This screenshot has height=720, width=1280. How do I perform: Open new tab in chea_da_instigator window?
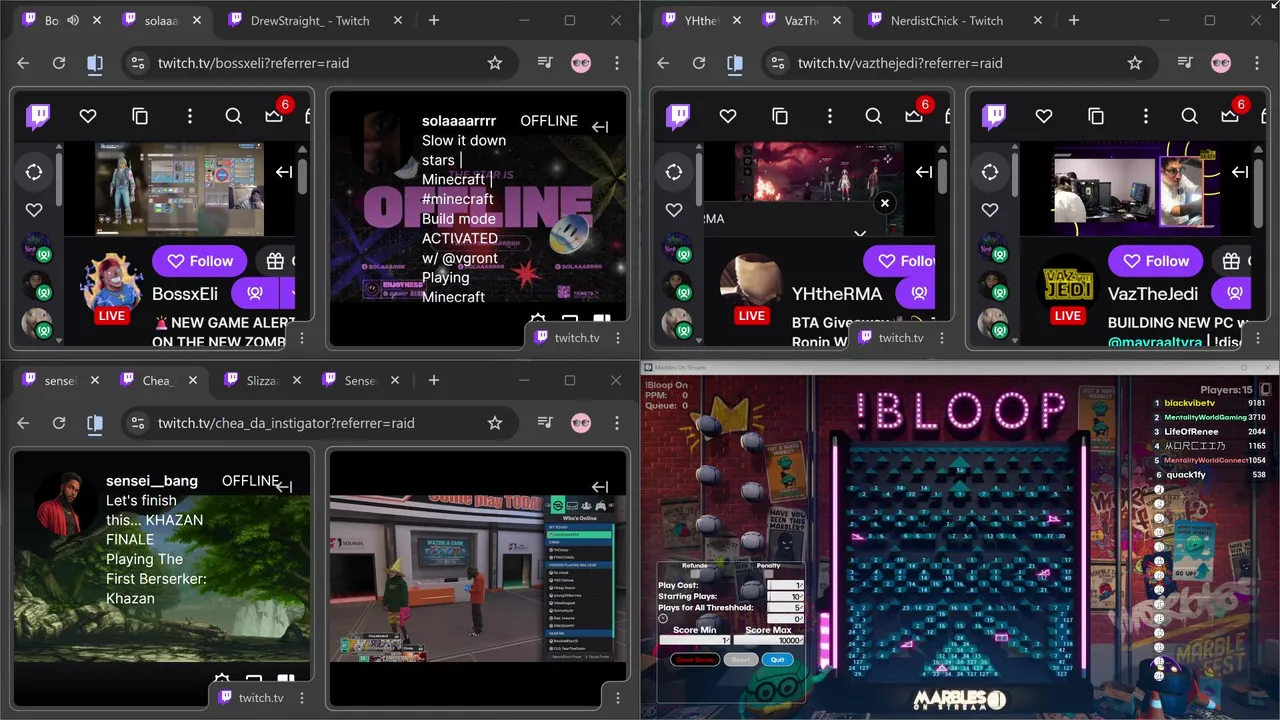[434, 380]
